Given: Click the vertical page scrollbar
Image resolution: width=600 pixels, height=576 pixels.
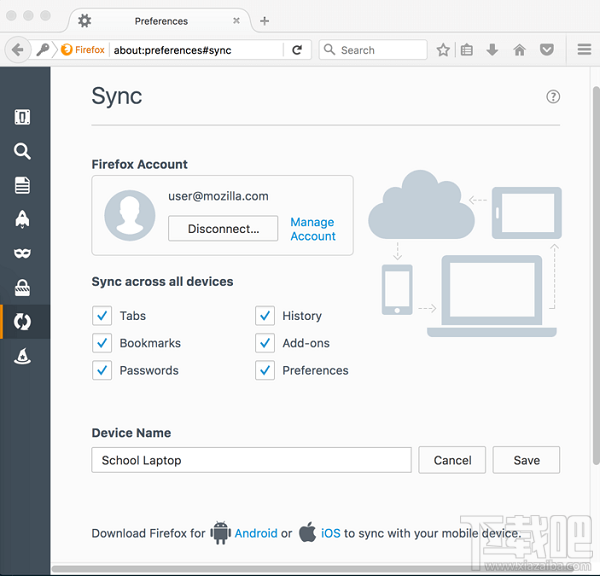Looking at the screenshot, I should (596, 276).
